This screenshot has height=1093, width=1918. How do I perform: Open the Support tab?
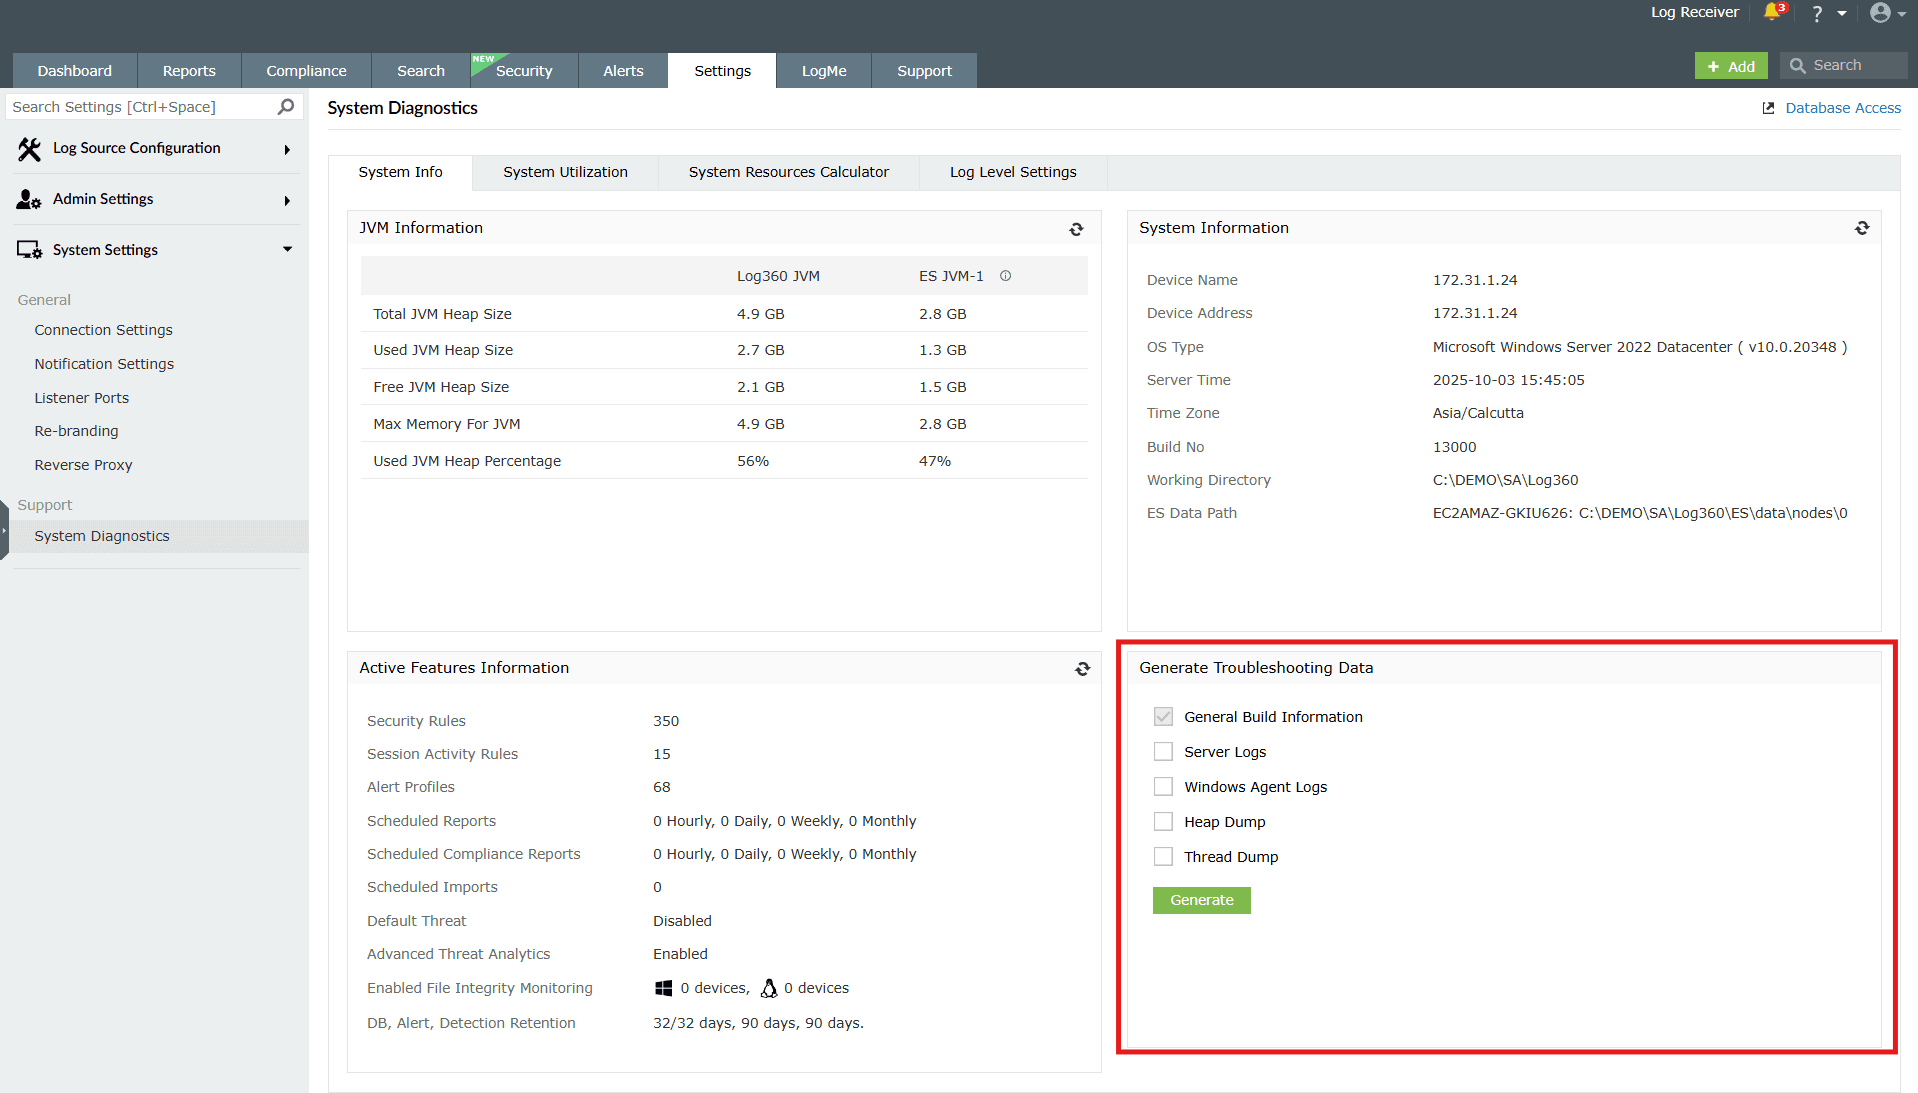924,70
